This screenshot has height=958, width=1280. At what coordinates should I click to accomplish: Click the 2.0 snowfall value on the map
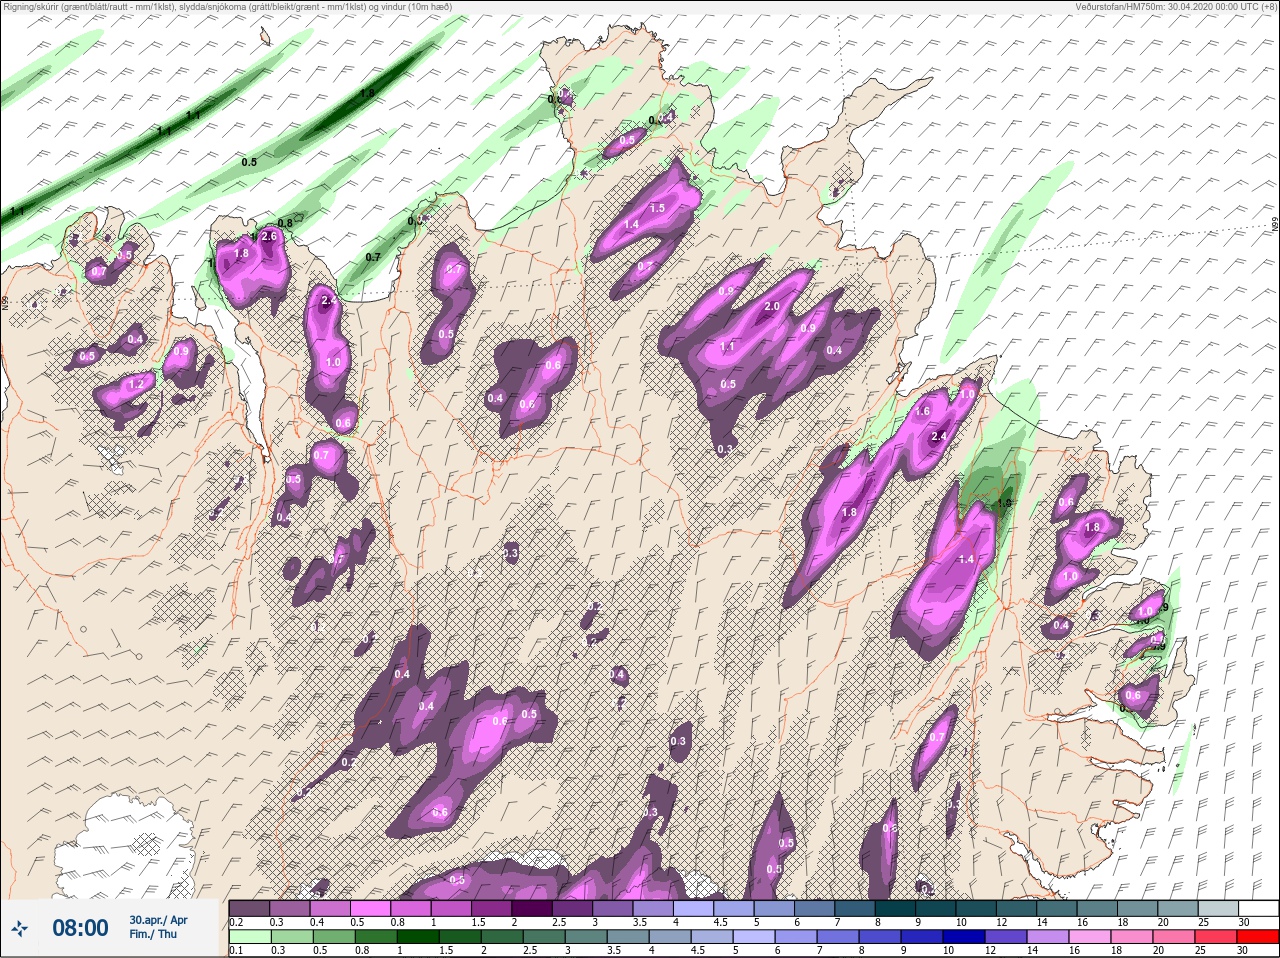tap(772, 307)
